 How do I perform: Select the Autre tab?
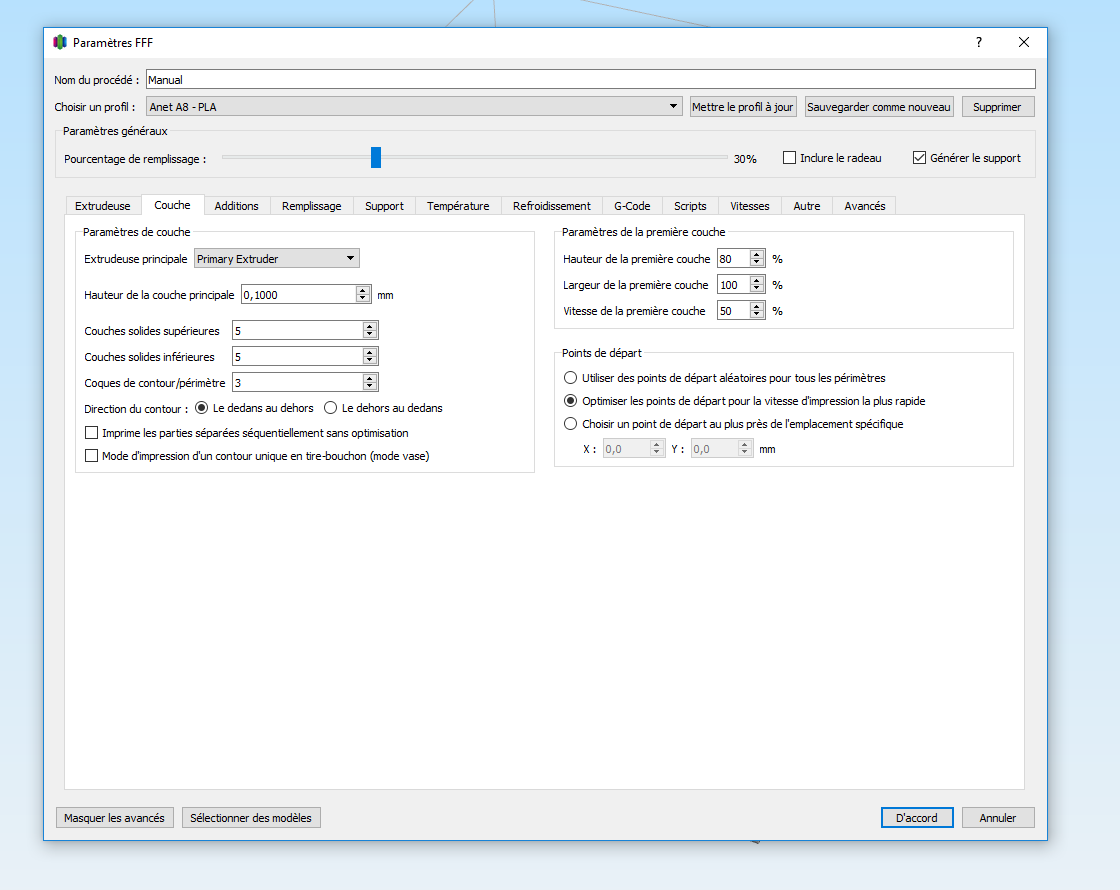(x=806, y=206)
